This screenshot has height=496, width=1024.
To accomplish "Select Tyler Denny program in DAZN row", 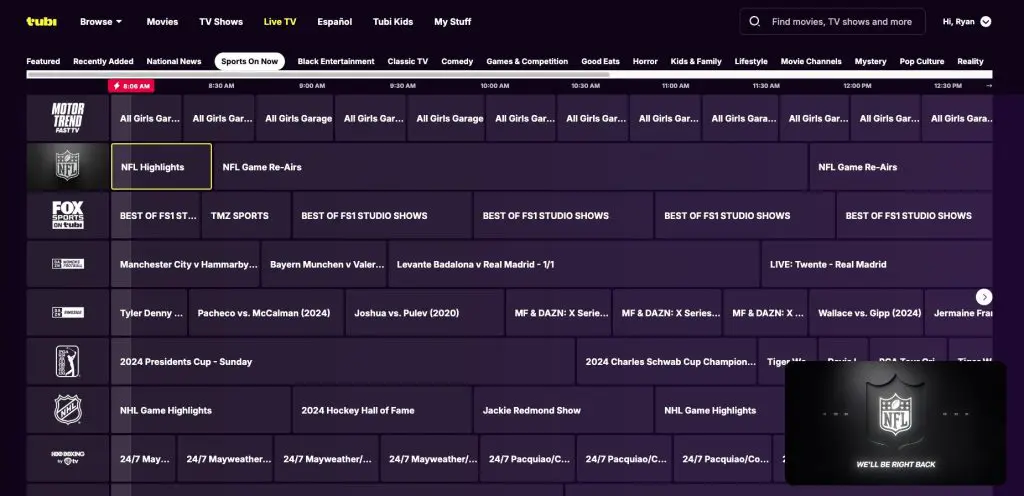I will click(149, 313).
